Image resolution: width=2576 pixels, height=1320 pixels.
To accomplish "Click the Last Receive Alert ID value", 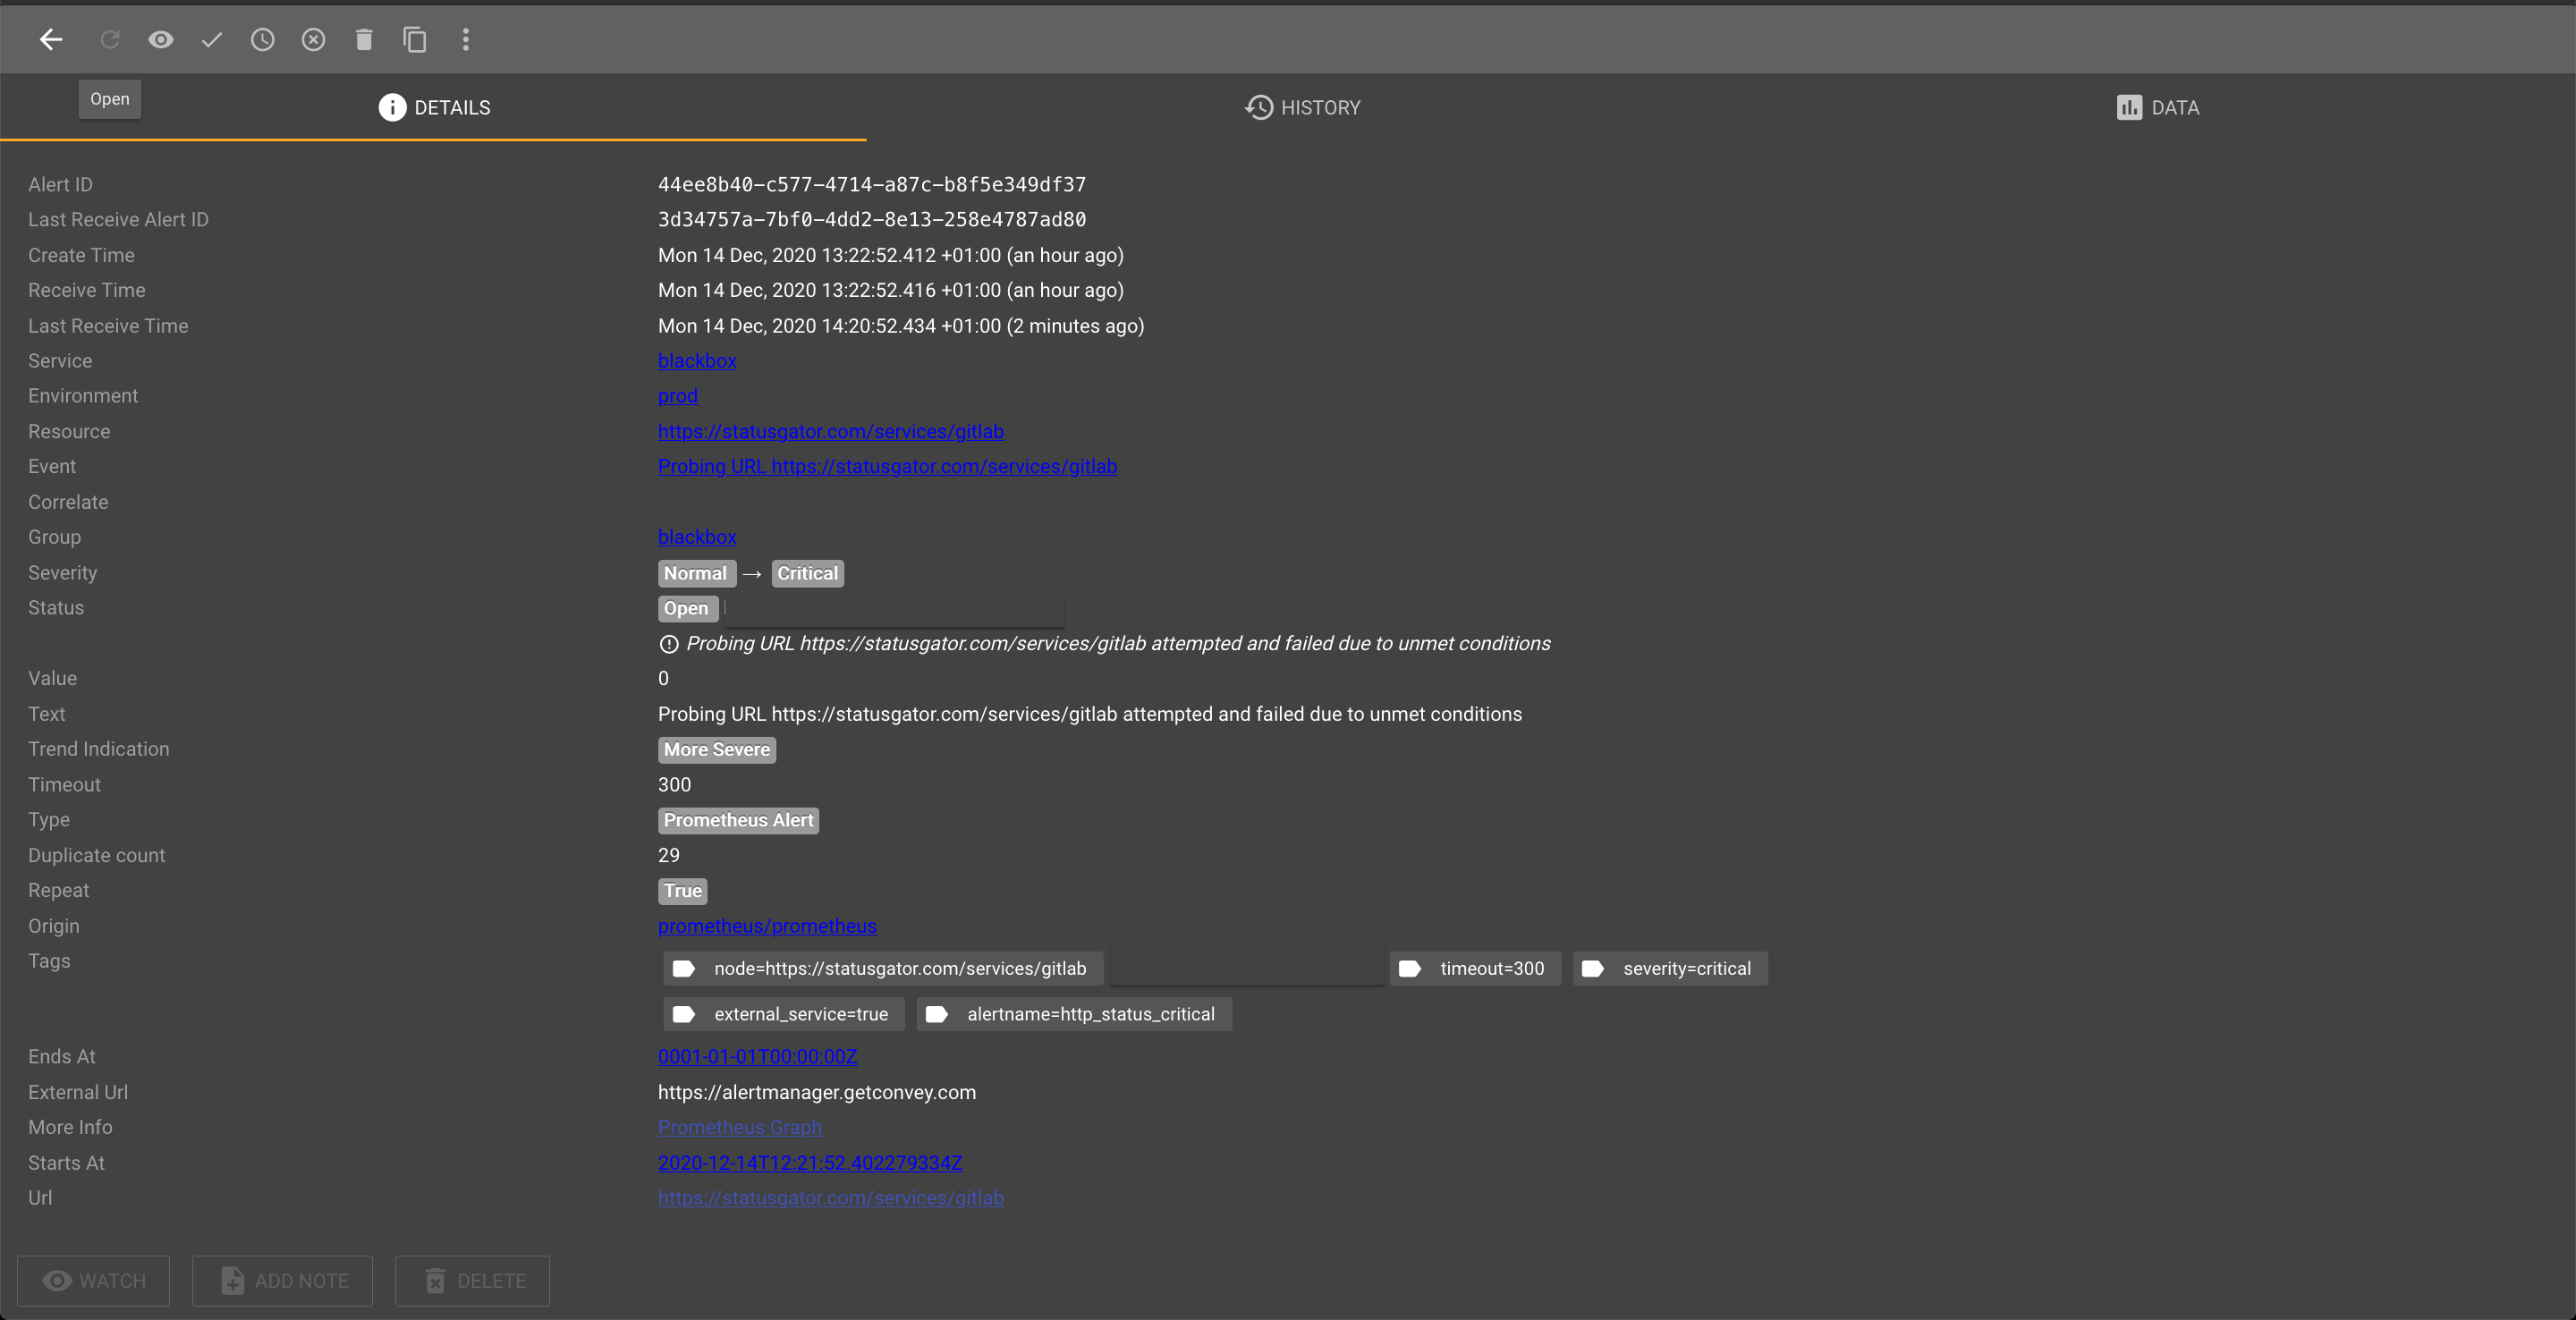I will 872,219.
